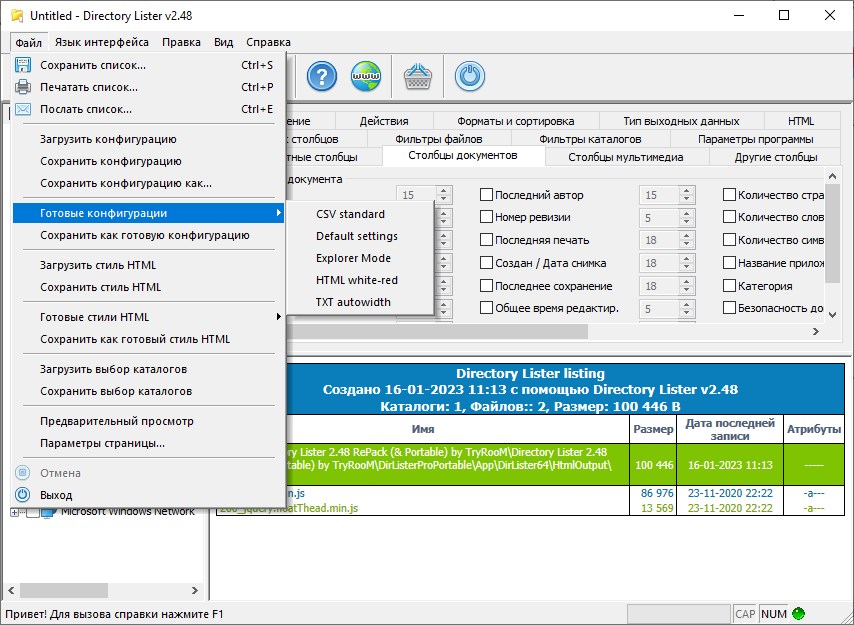Image resolution: width=854 pixels, height=625 pixels.
Task: Click the blue question mark help icon
Action: click(x=321, y=76)
